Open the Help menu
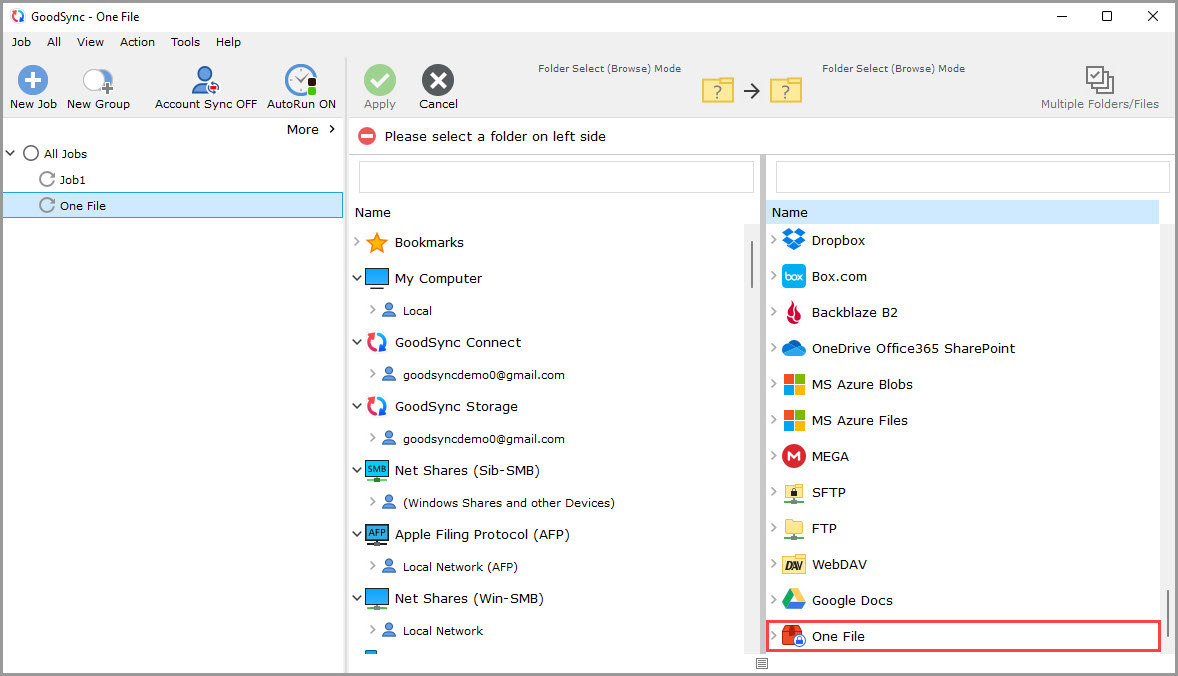 (228, 42)
